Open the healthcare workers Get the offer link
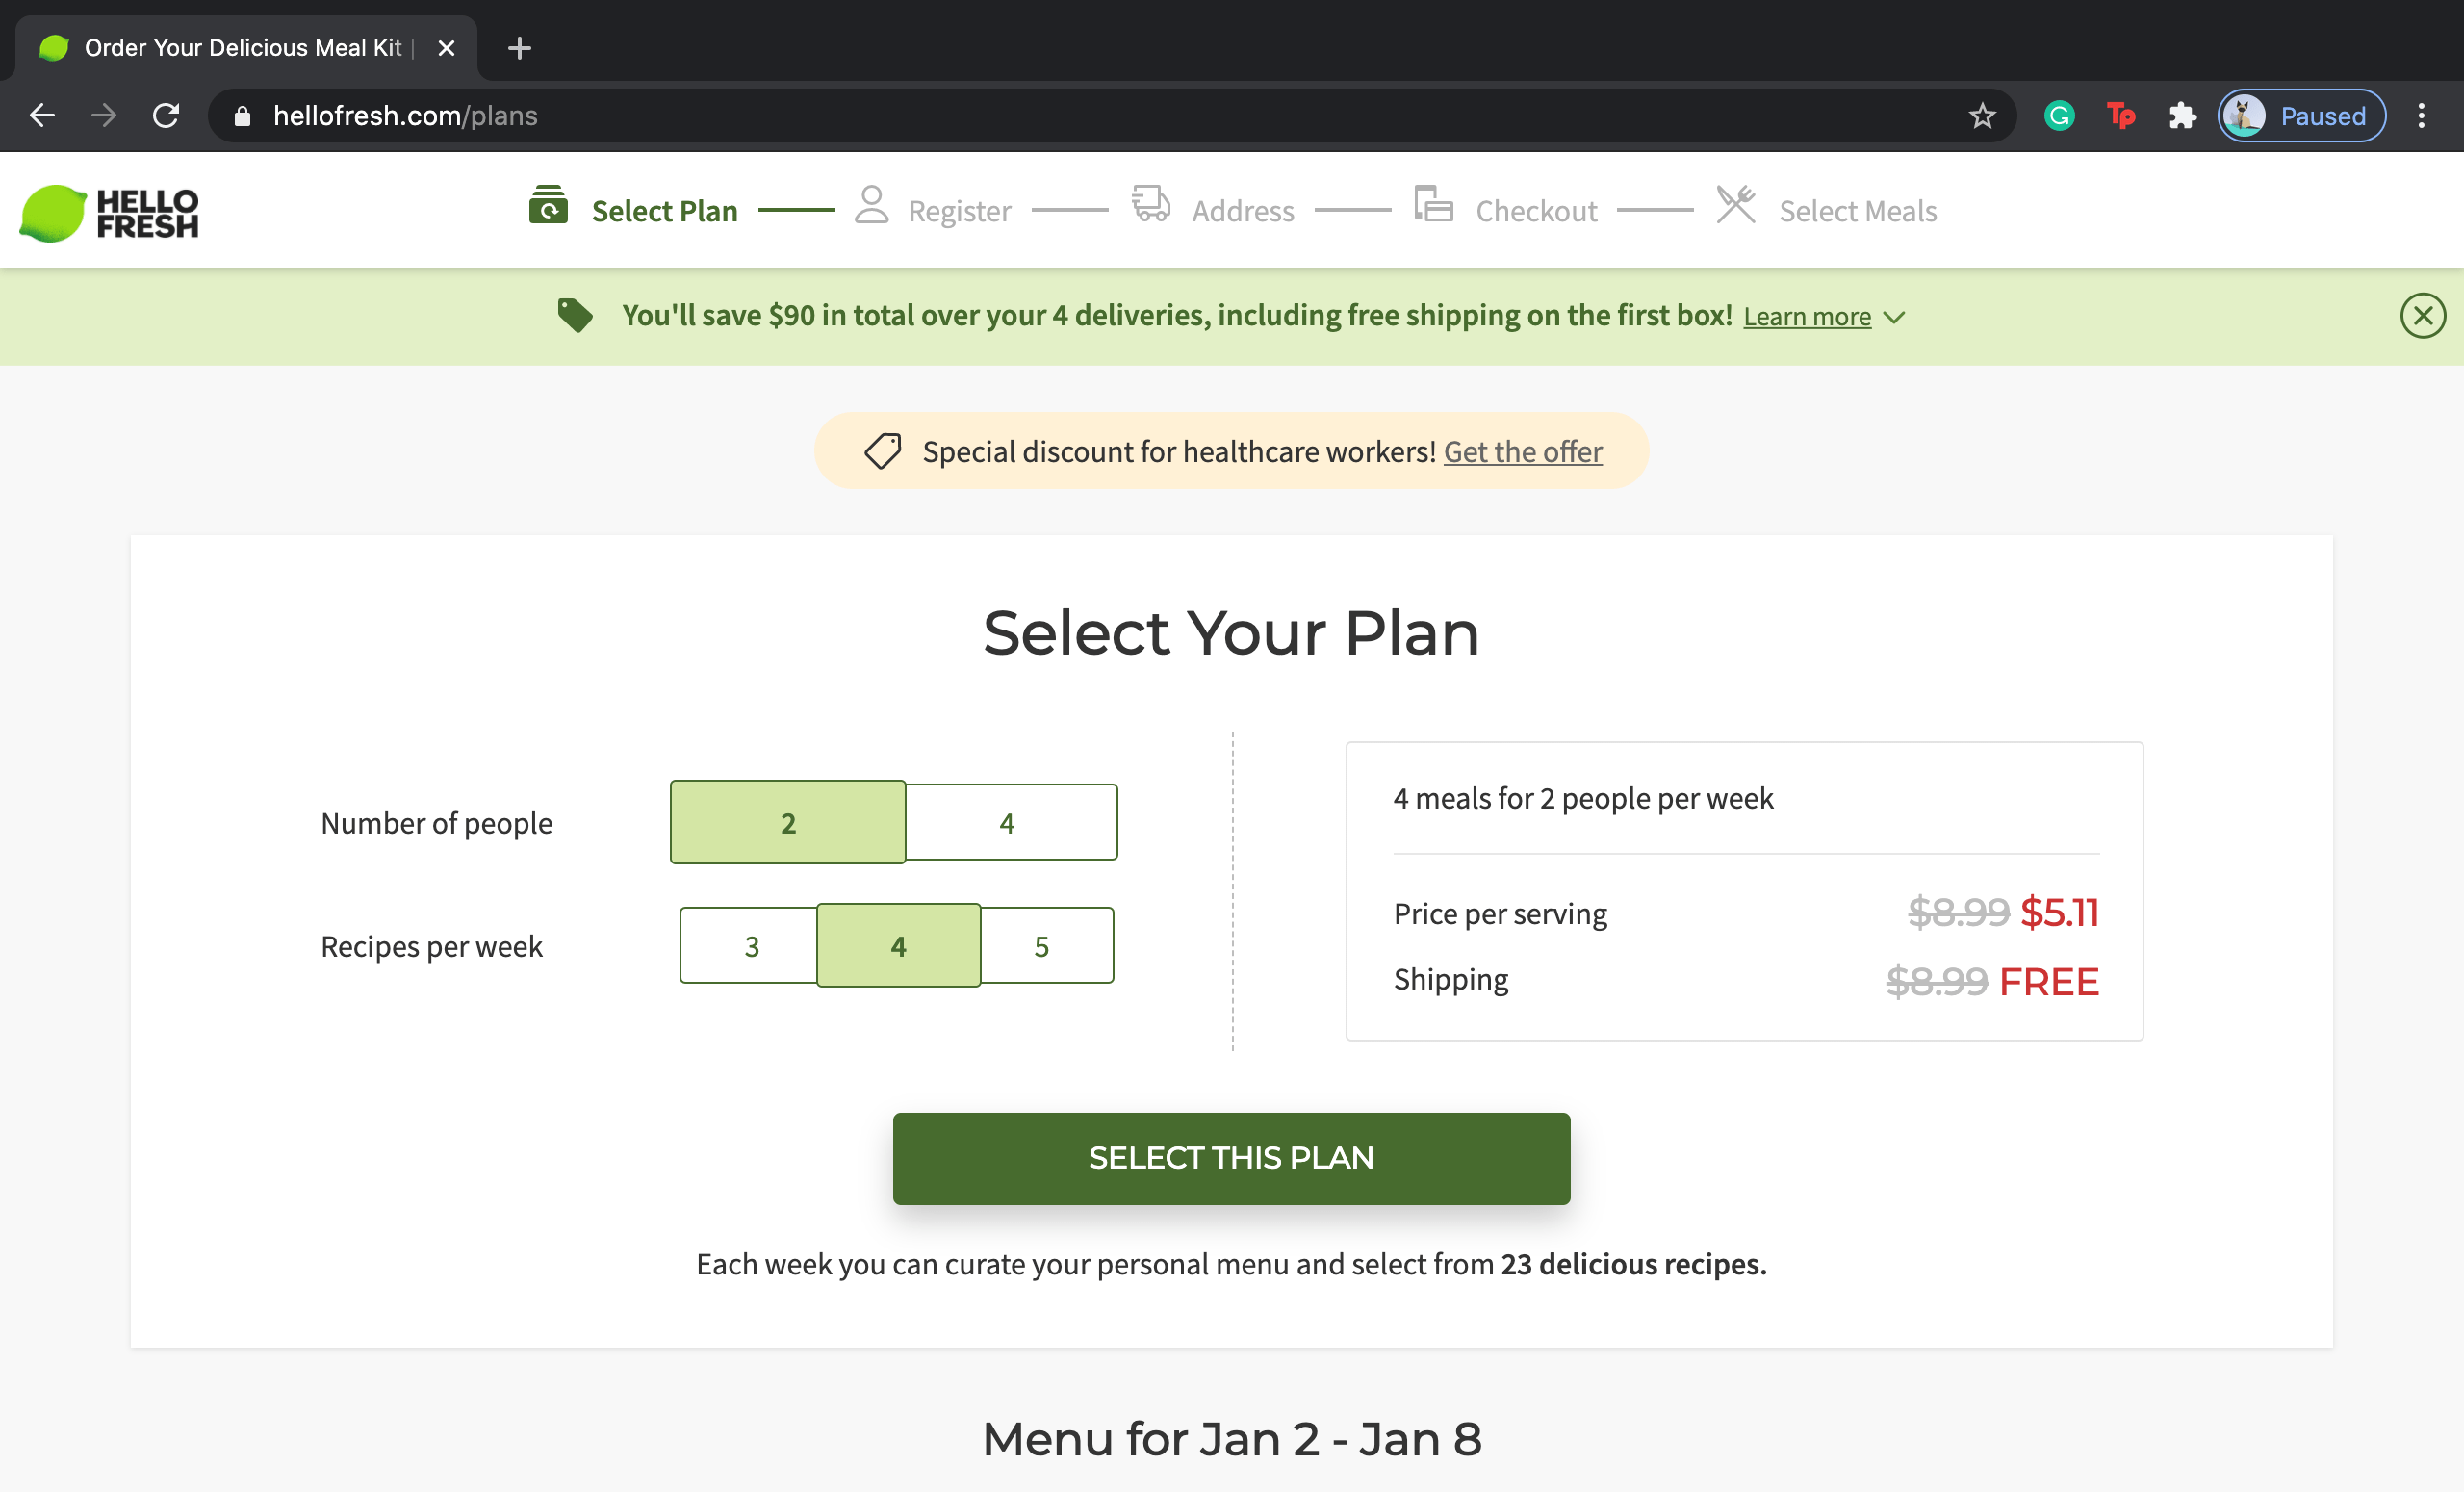The width and height of the screenshot is (2464, 1492). [x=1522, y=452]
